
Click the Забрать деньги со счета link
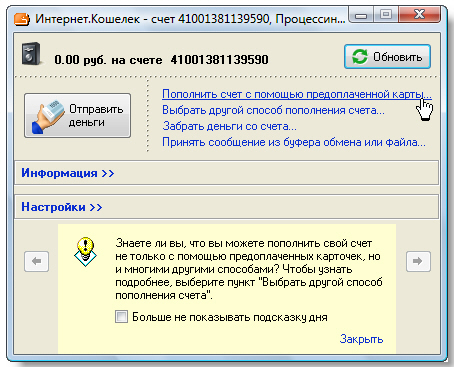[229, 126]
